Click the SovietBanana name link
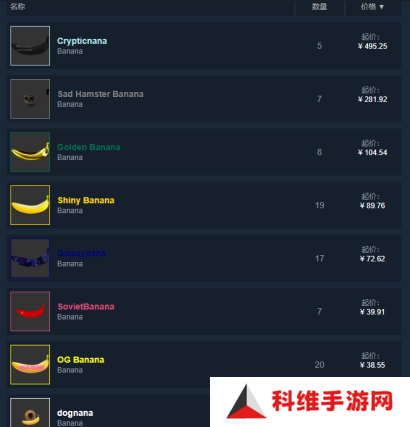Screen dimensions: 410x427 click(x=86, y=307)
